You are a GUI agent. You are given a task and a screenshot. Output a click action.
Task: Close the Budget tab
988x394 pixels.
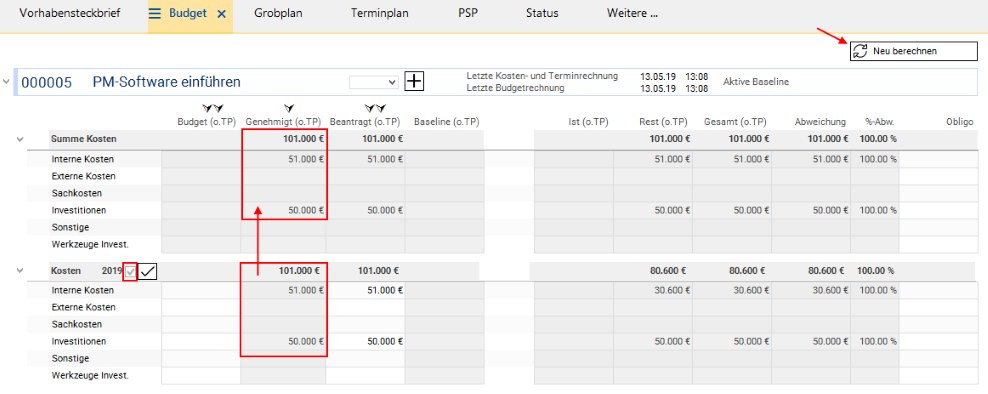(x=221, y=14)
